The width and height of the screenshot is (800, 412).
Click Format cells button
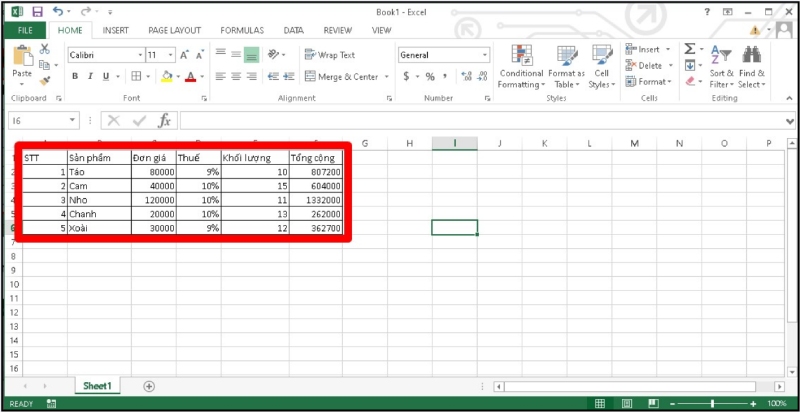pyautogui.click(x=648, y=82)
